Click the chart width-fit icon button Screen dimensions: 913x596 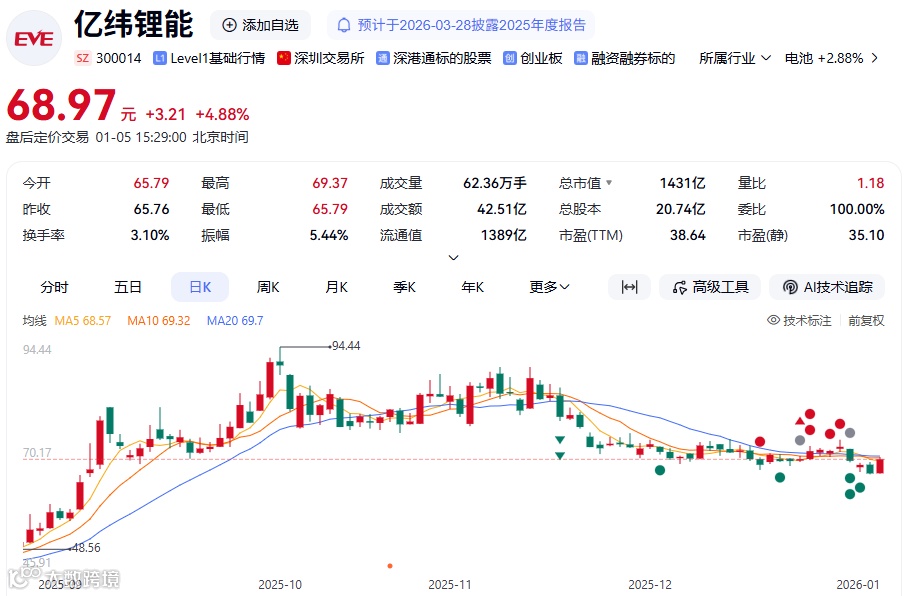629,287
